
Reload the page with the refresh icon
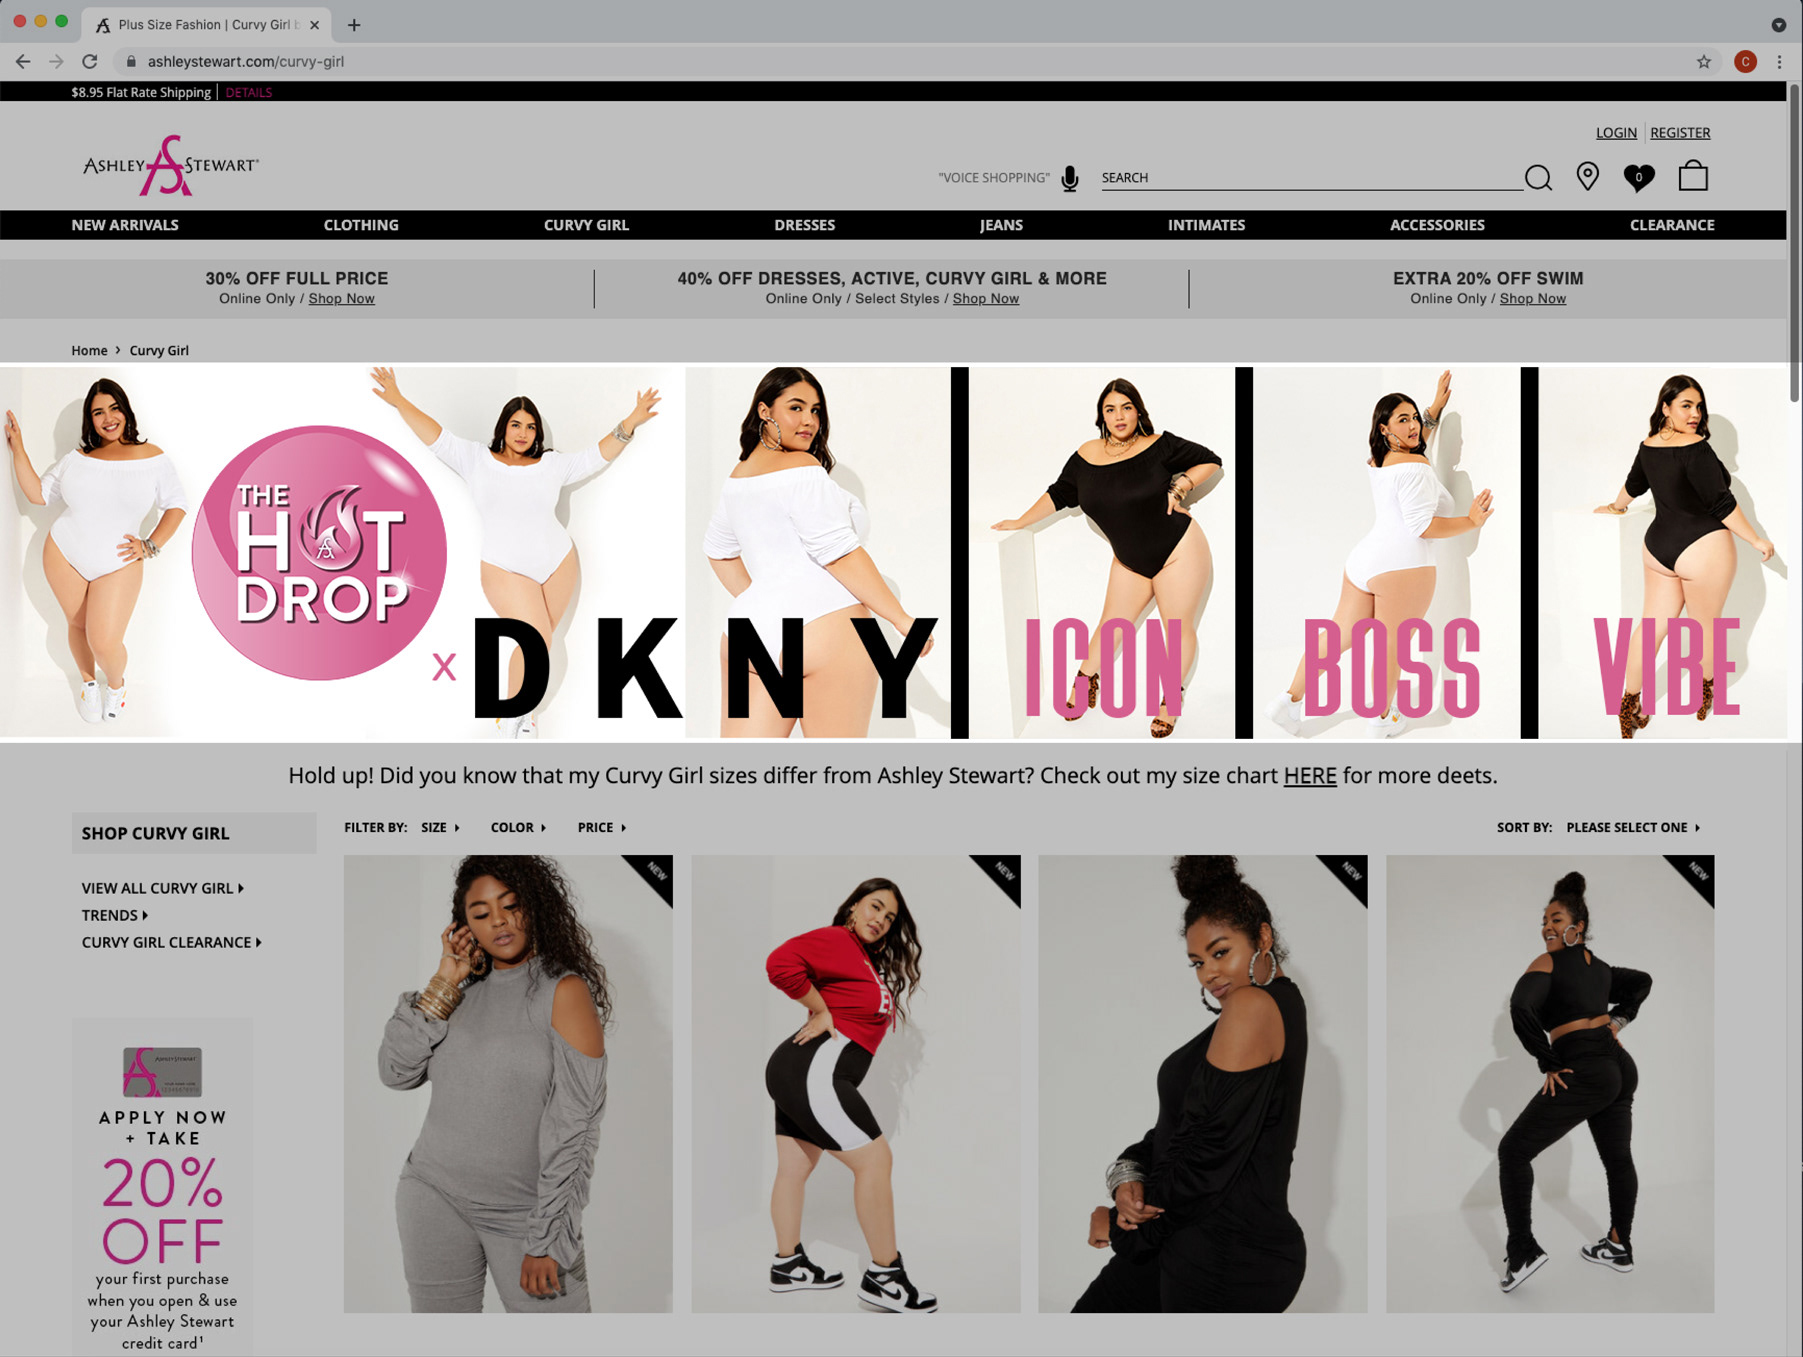coord(90,61)
